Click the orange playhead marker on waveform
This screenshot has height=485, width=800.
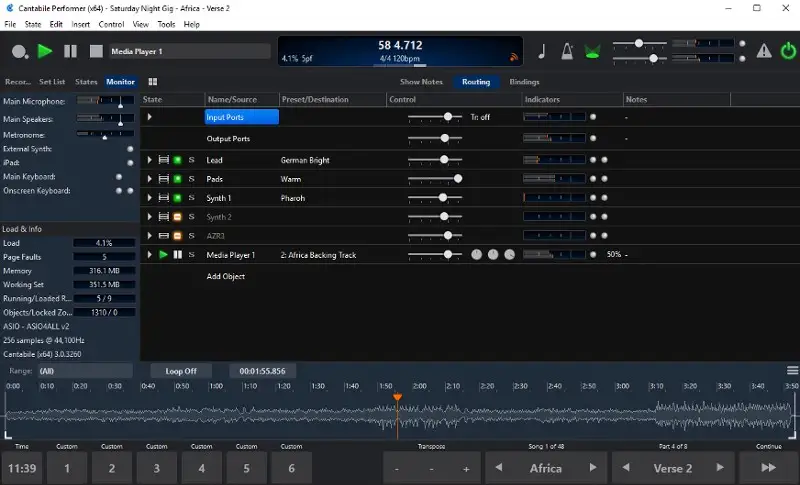pos(397,398)
